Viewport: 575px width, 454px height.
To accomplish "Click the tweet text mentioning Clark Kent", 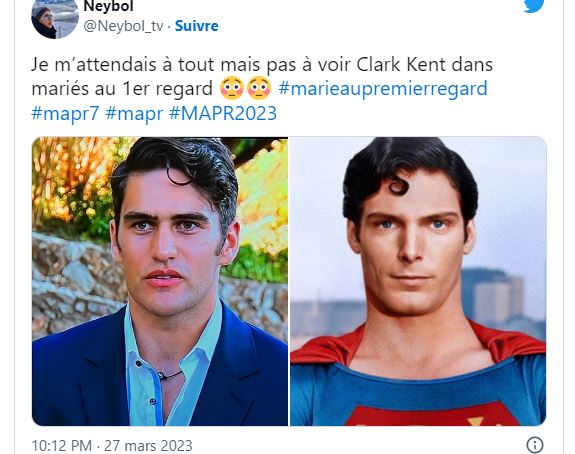I will [262, 65].
